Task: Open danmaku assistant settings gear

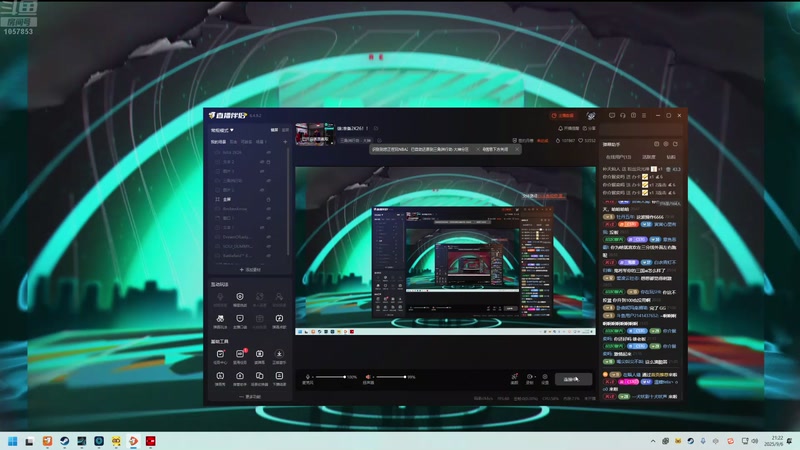Action: (666, 144)
